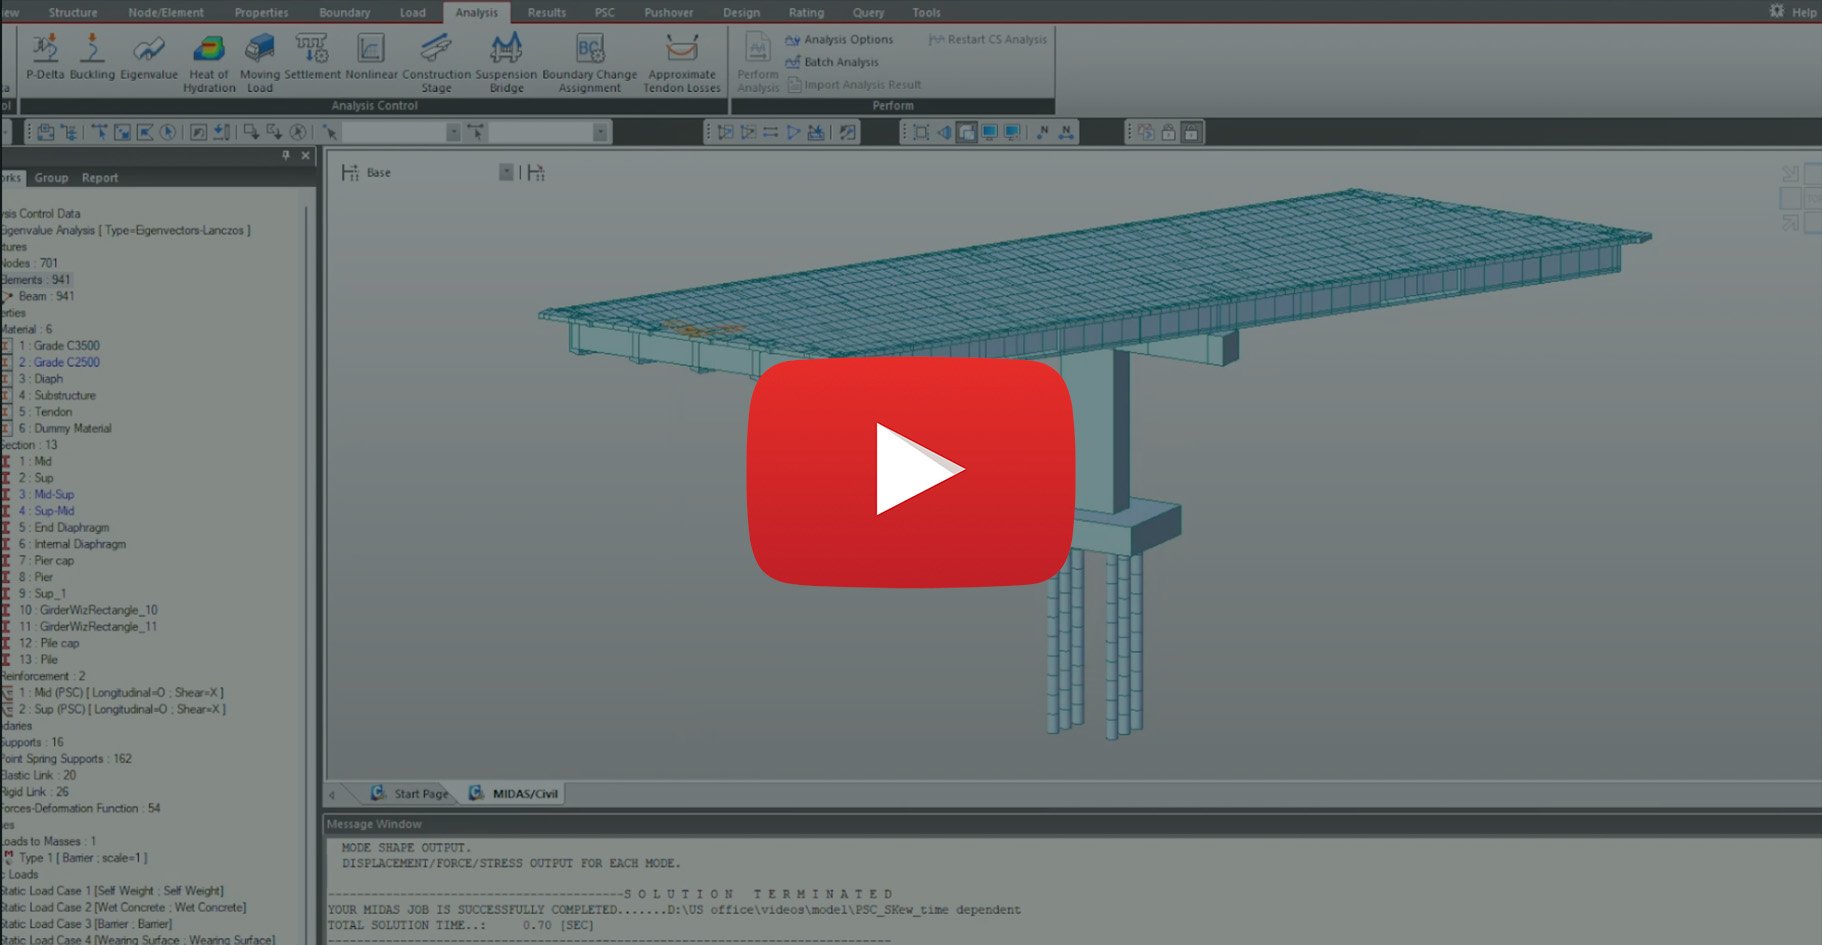Image resolution: width=1822 pixels, height=945 pixels.
Task: Switch to the Results ribbon tab
Action: 546,12
